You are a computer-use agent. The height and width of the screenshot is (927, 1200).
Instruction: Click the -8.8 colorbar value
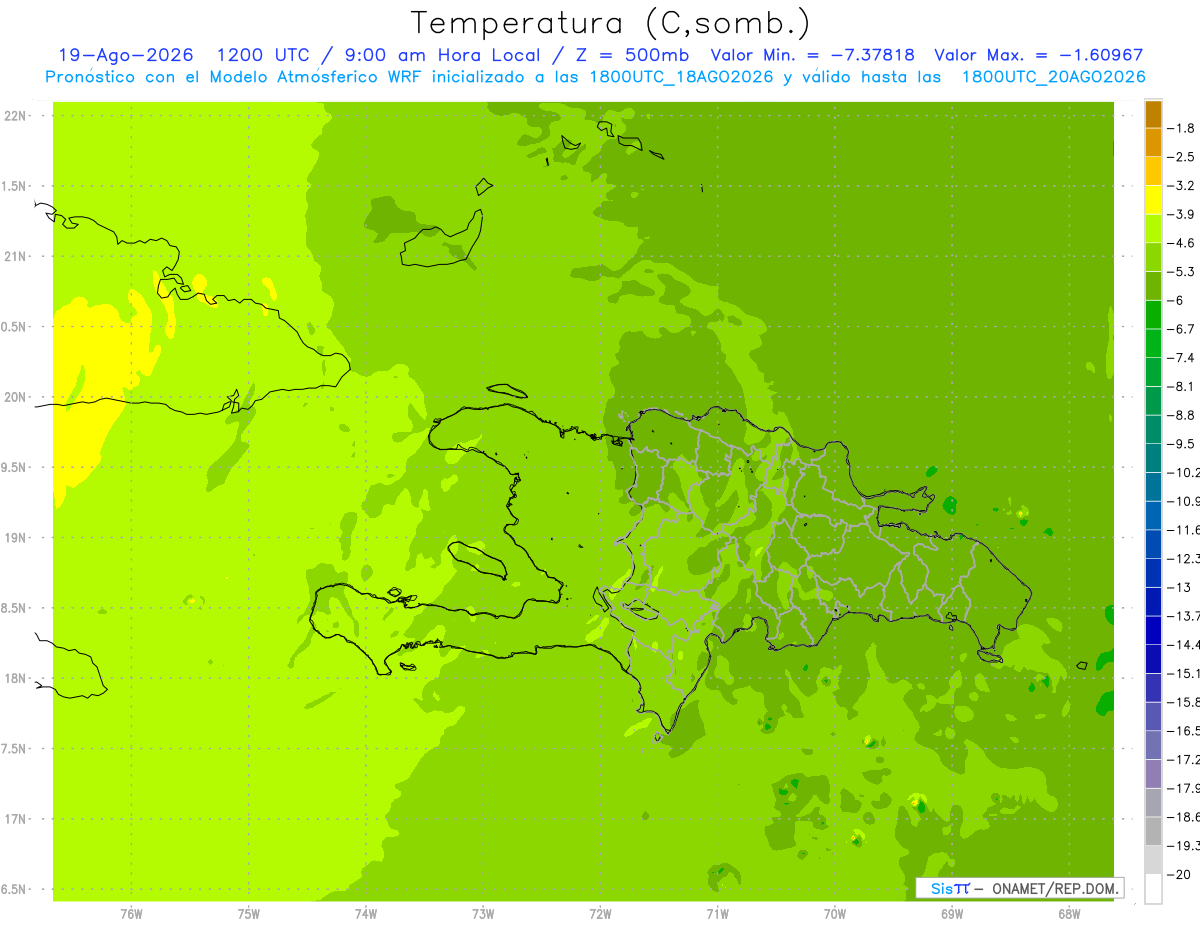click(1183, 415)
